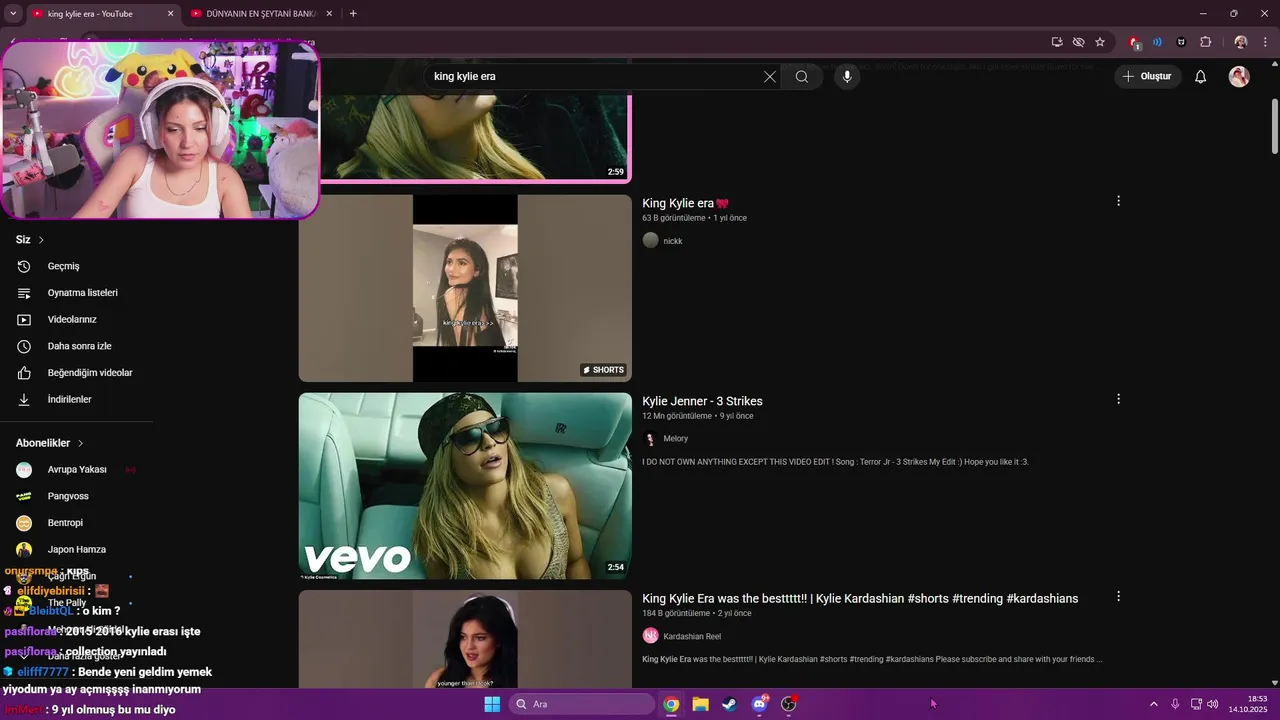Open the Kylie Jenner - 3 Strikes title
The image size is (1280, 720).
pos(702,401)
